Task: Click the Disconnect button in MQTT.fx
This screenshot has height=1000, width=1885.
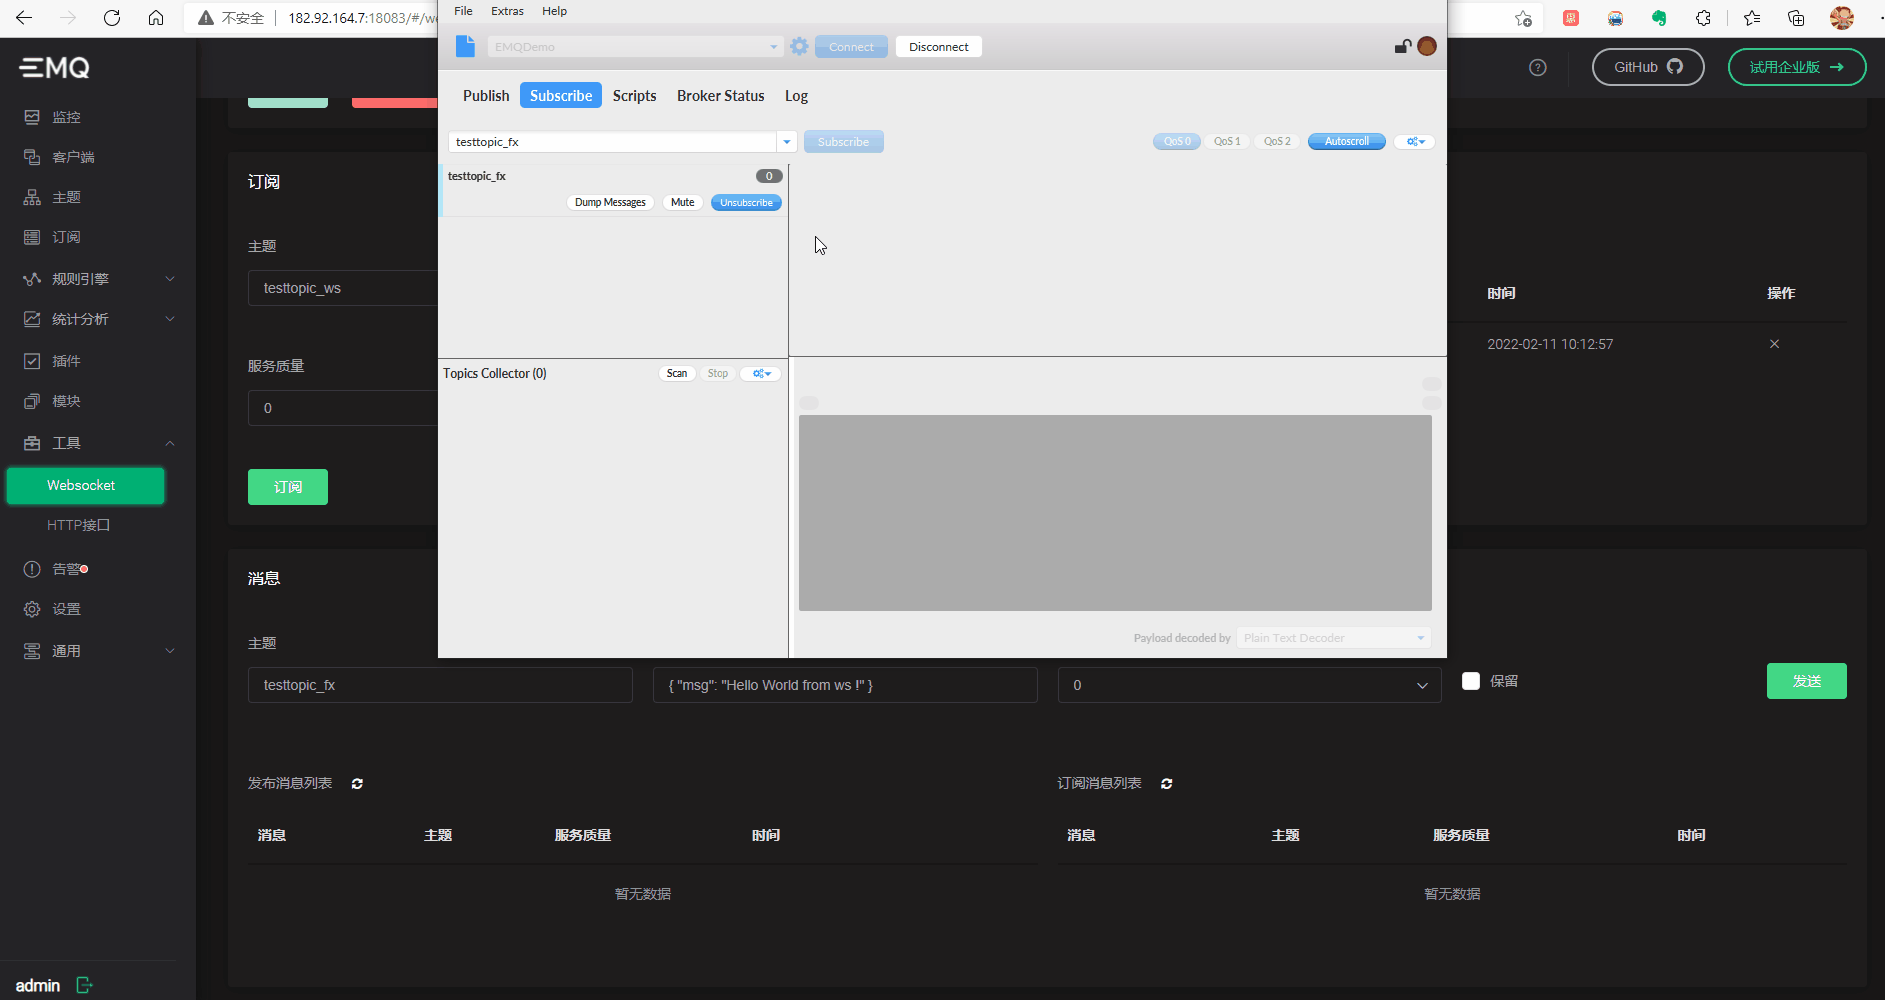Action: 939,47
